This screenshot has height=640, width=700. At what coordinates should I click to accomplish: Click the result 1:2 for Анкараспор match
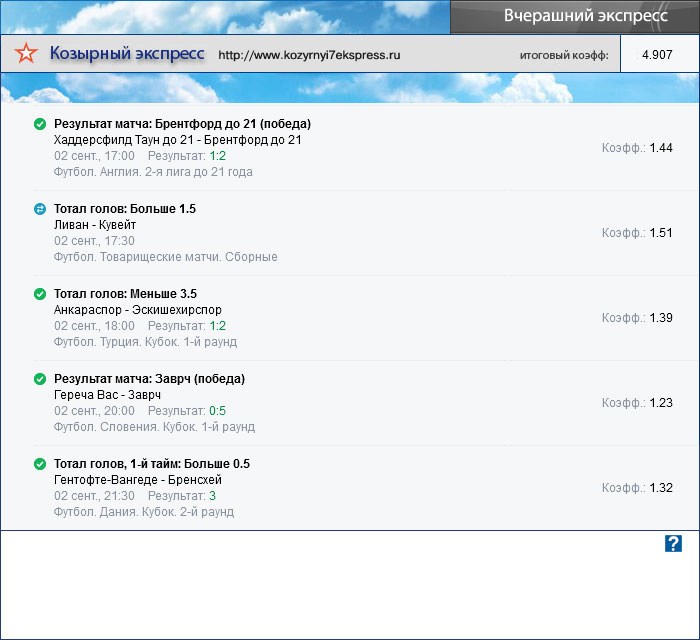point(218,326)
